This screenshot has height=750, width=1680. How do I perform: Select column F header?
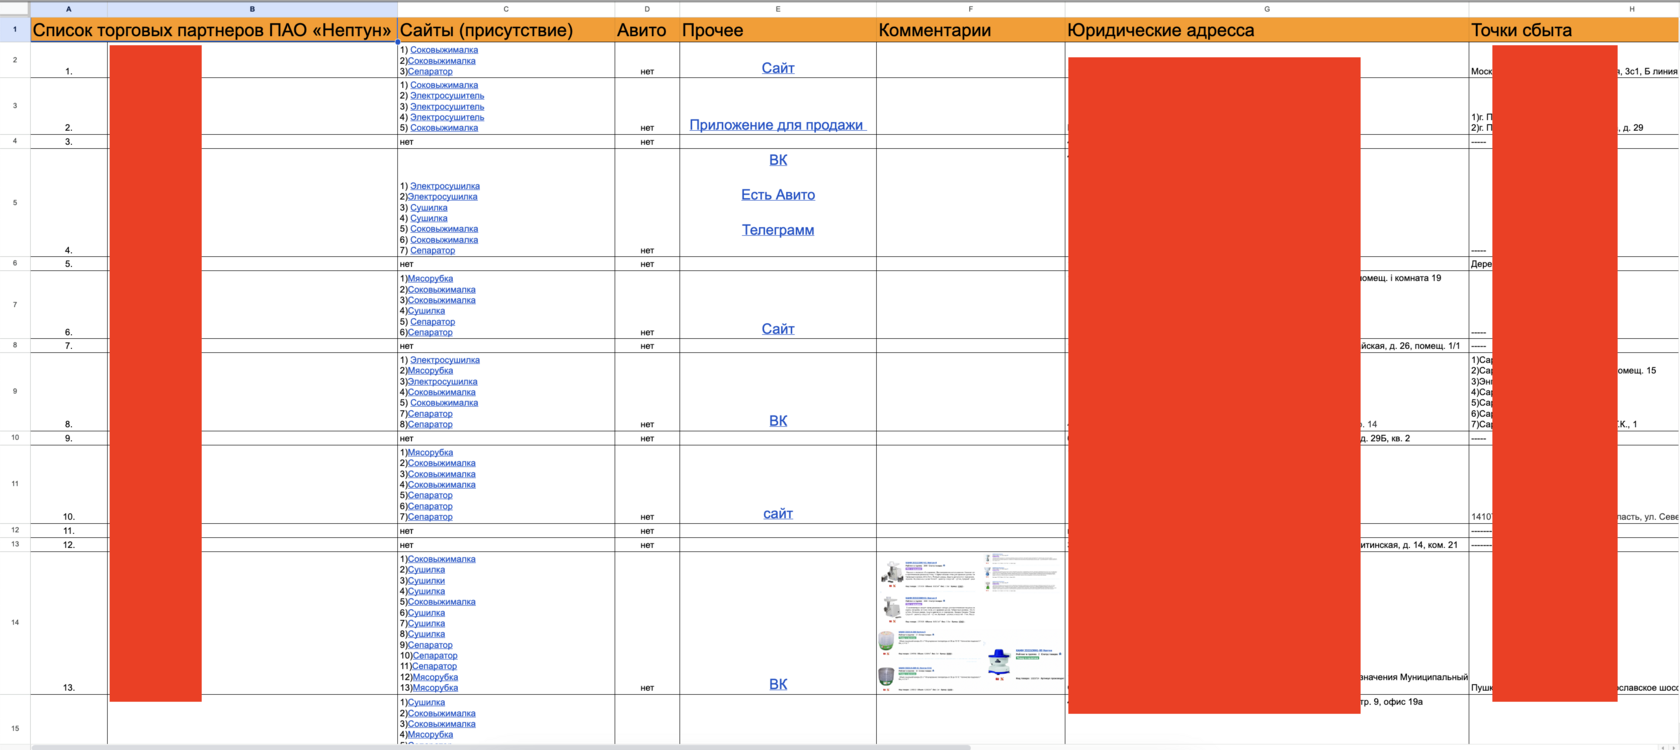pyautogui.click(x=970, y=9)
